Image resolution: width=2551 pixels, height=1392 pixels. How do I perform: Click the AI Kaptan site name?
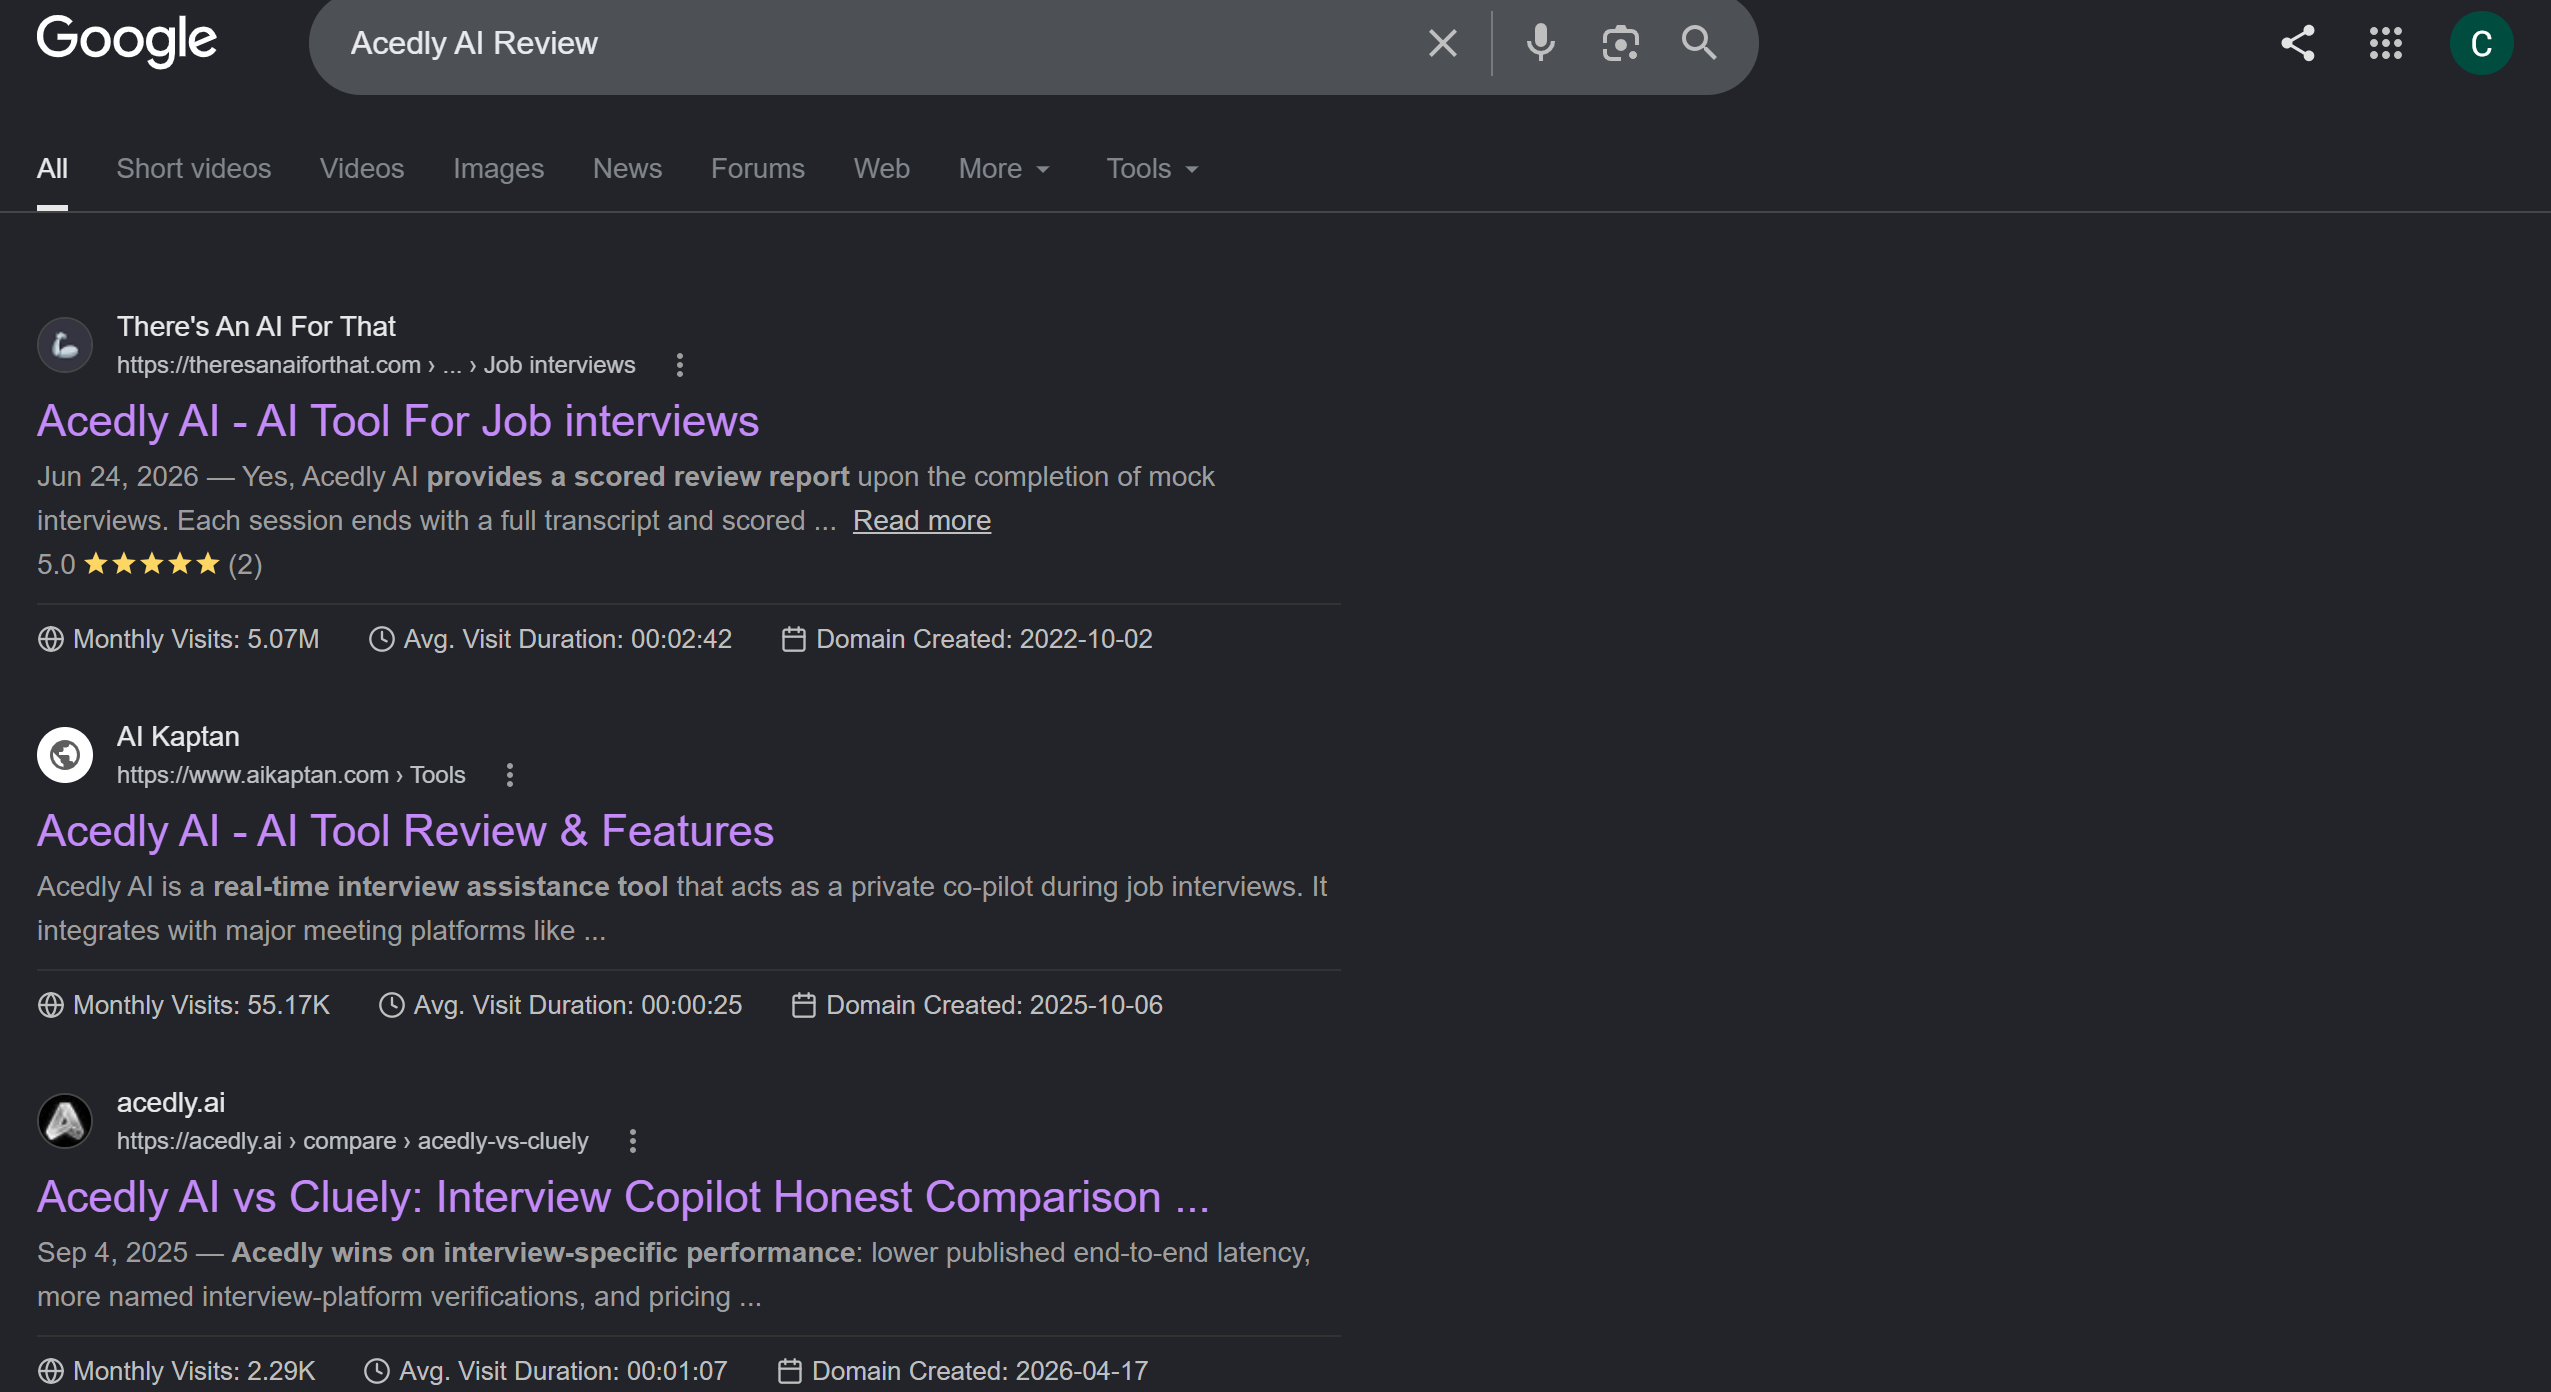pyautogui.click(x=178, y=736)
